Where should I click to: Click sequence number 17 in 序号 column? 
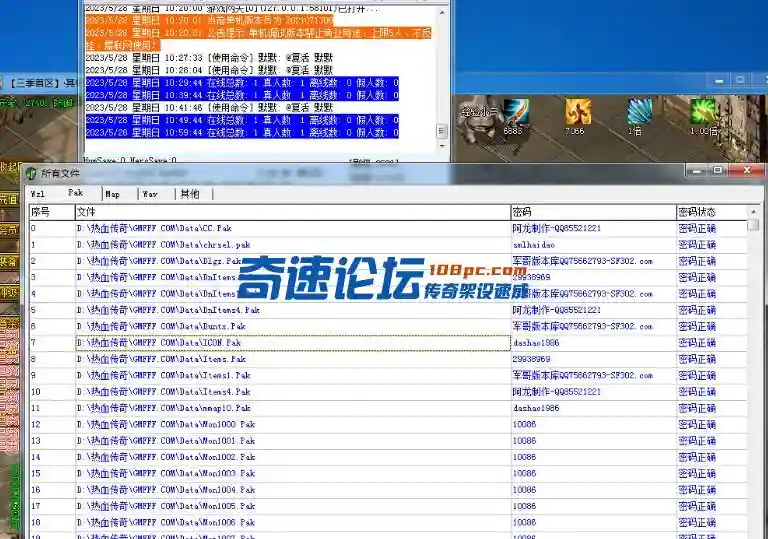coord(36,506)
